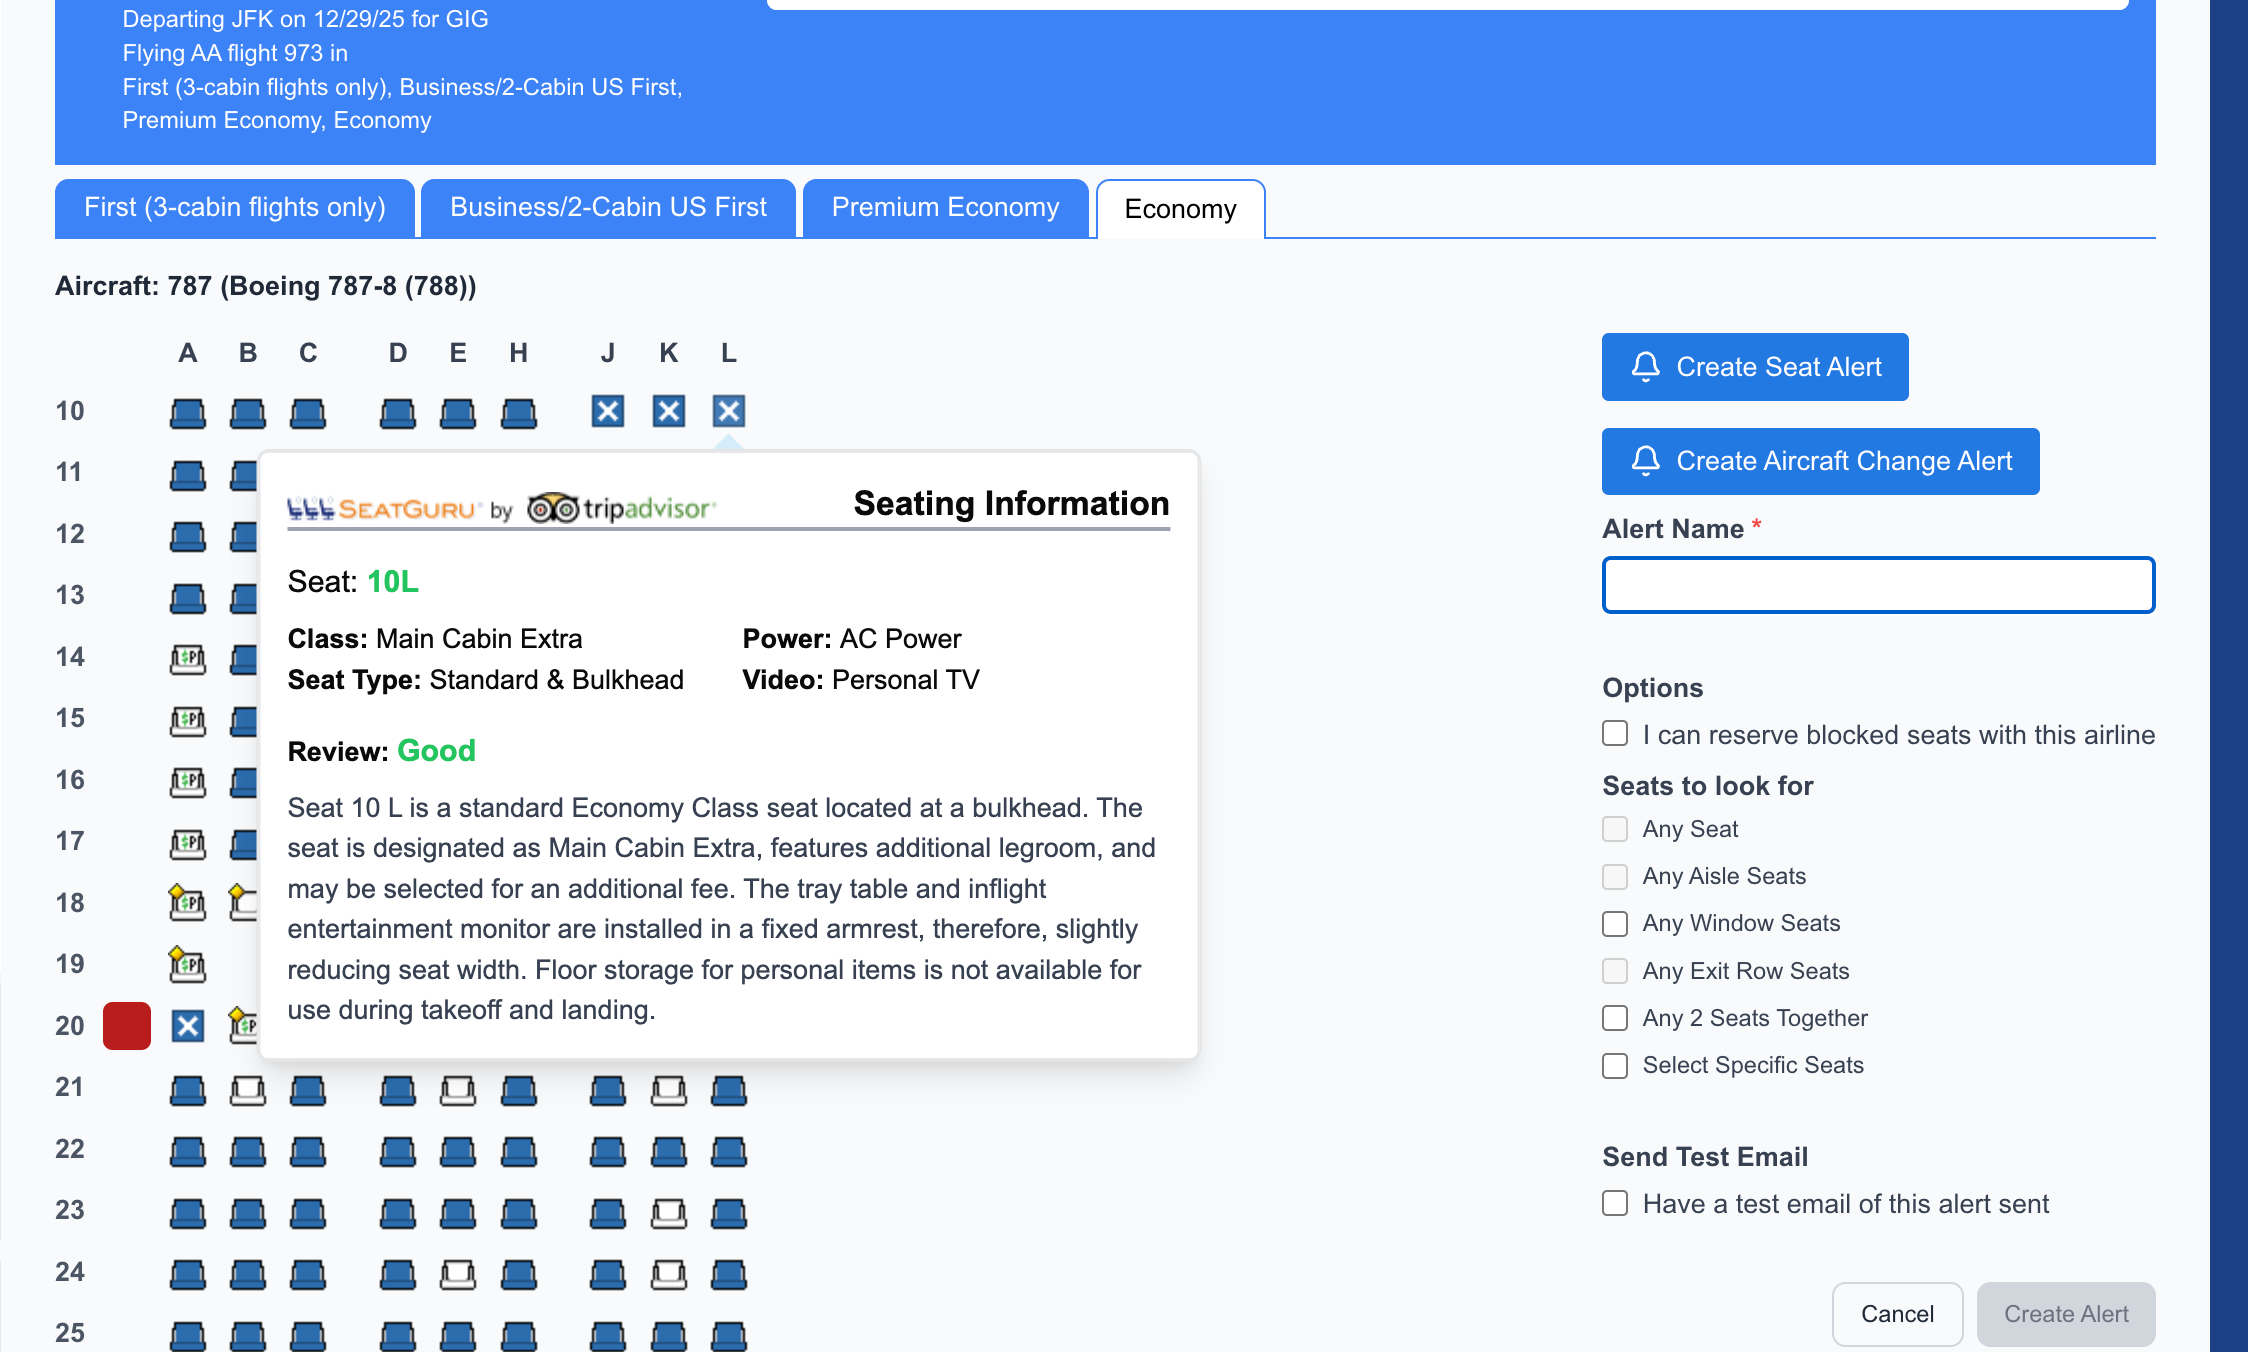The height and width of the screenshot is (1352, 2248).
Task: Select the premium paid seat at row 19 A
Action: coord(188,963)
